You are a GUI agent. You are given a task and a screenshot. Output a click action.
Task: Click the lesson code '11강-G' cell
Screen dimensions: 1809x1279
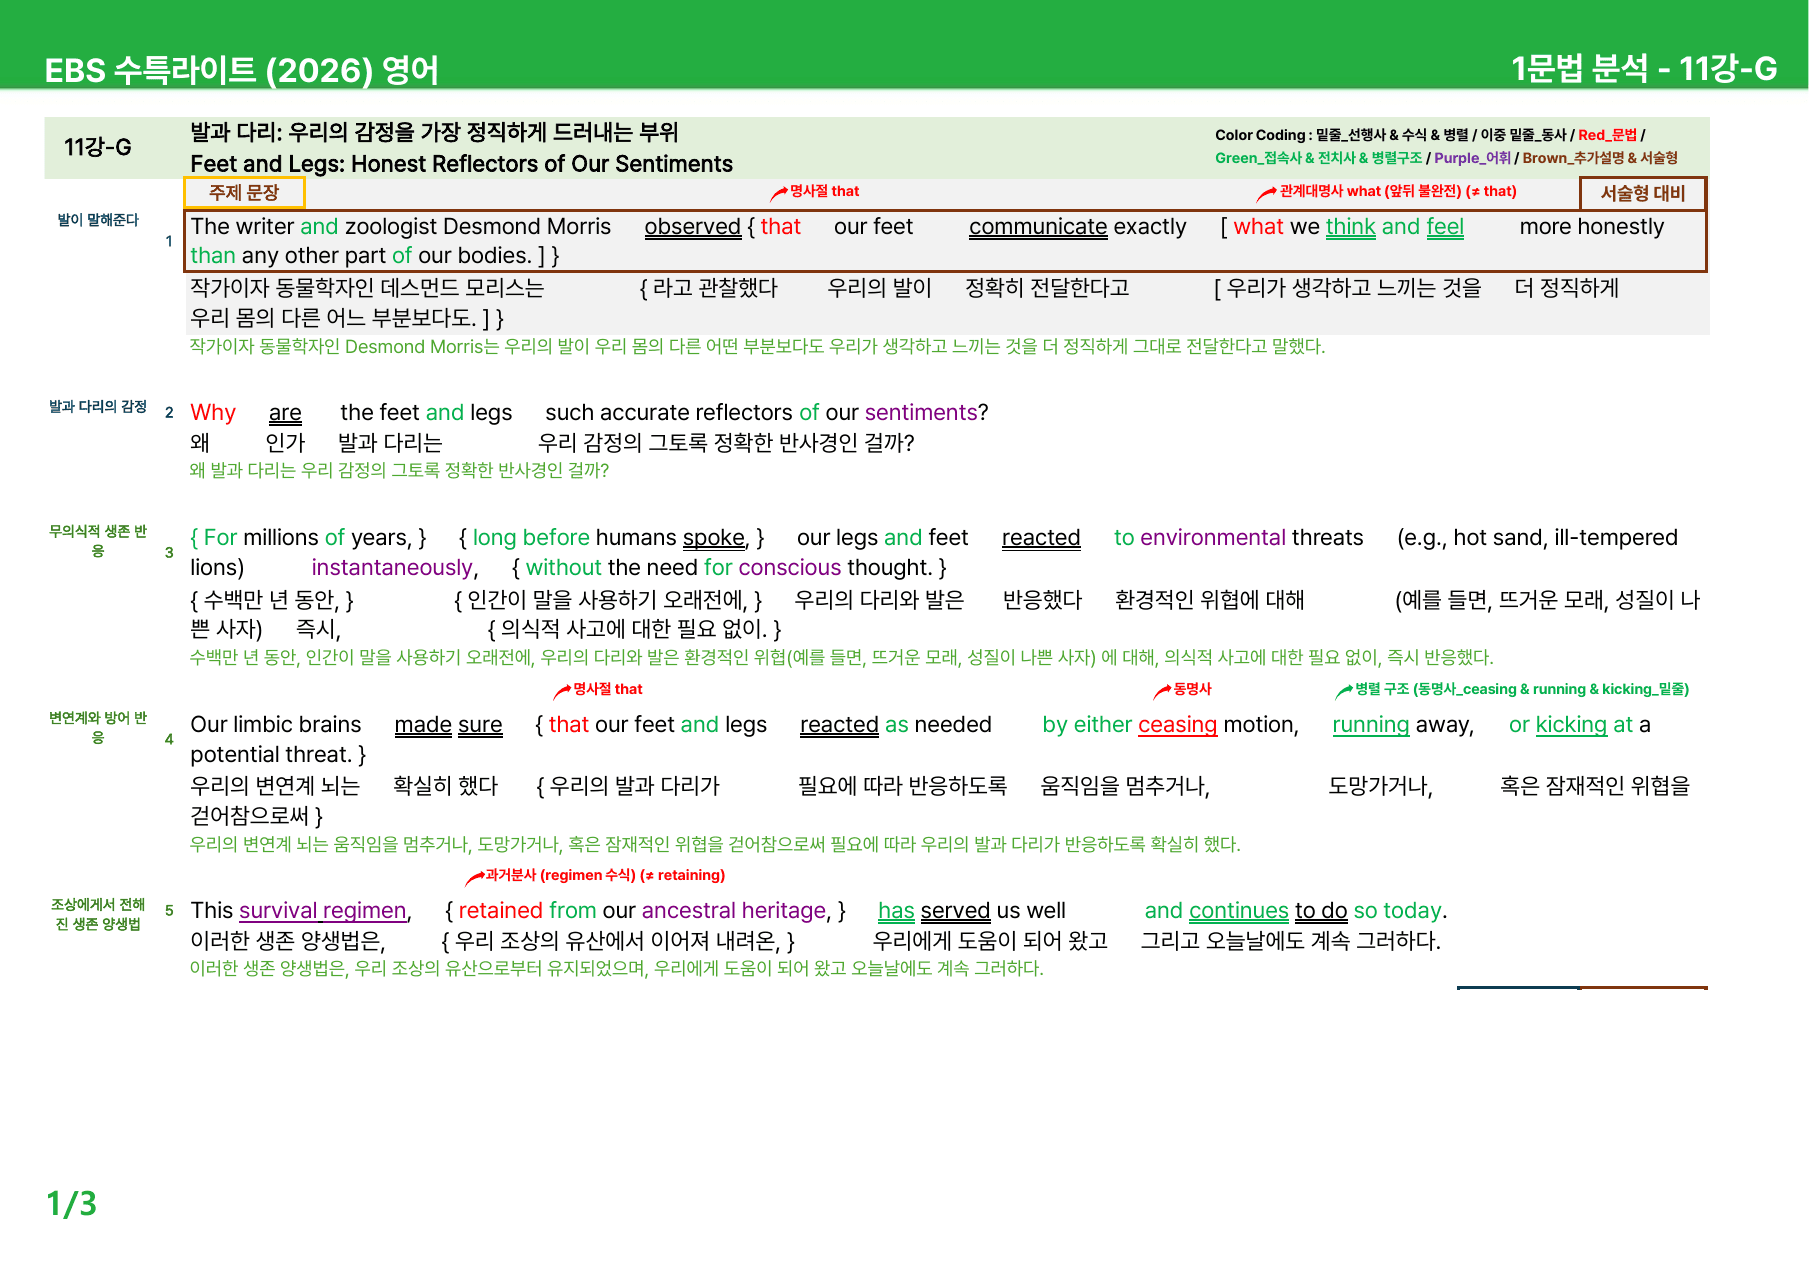pyautogui.click(x=98, y=147)
